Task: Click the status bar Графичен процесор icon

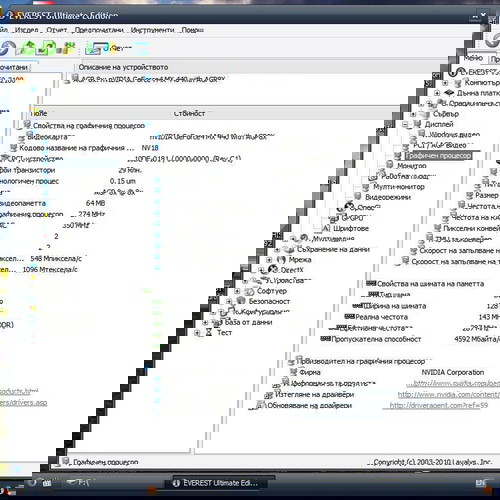Action: (x=66, y=461)
